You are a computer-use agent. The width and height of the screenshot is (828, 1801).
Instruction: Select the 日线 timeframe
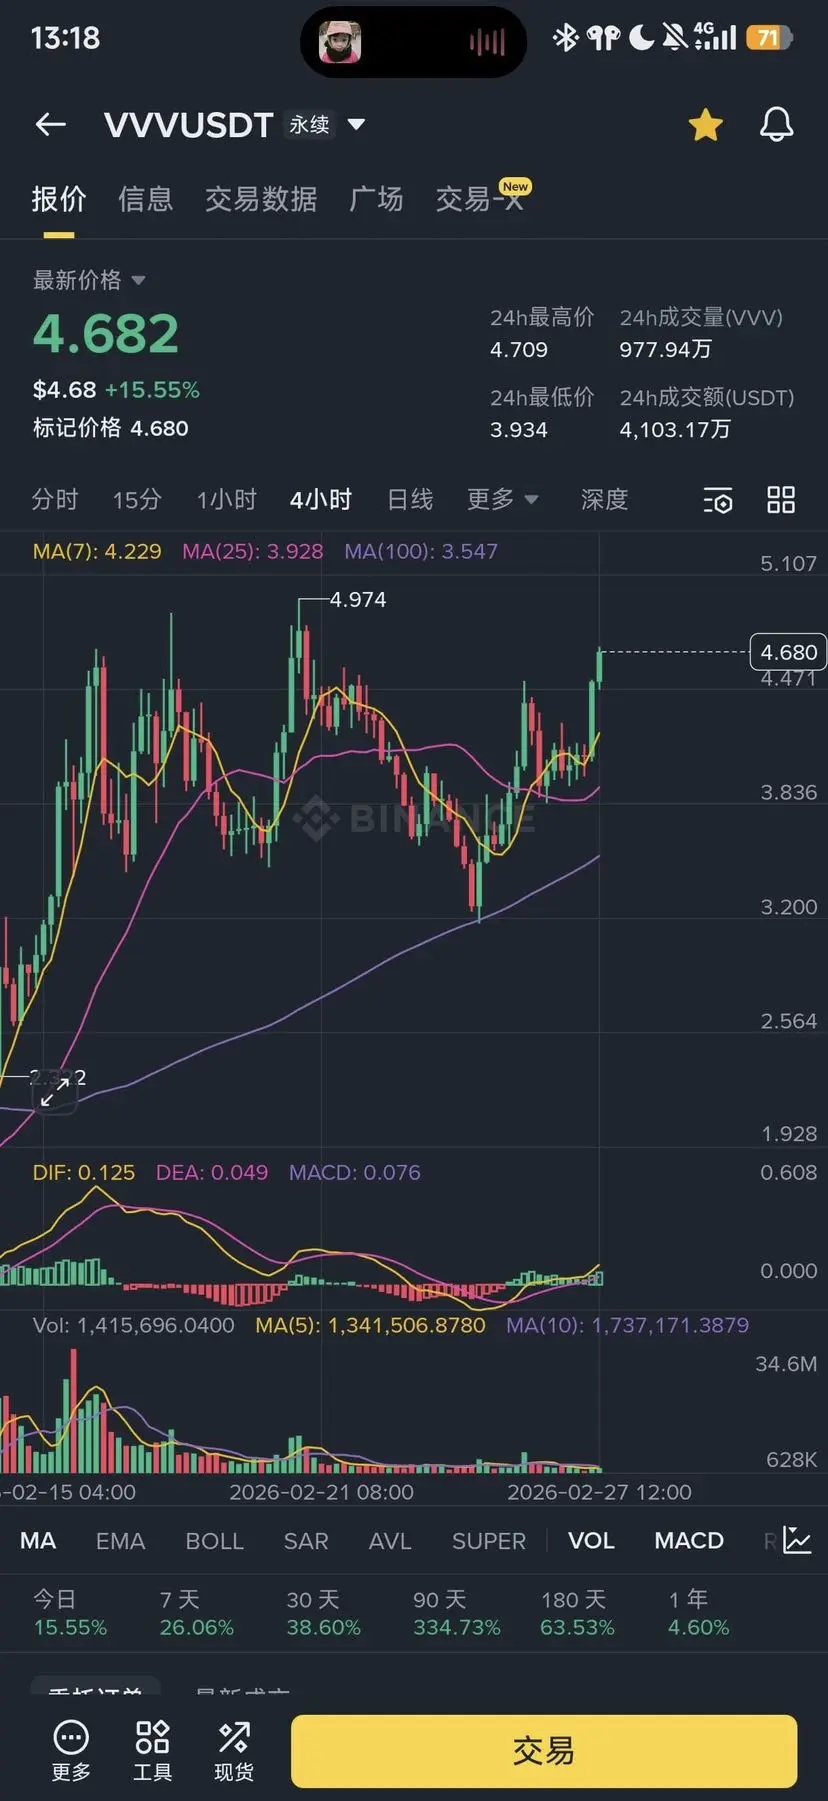(x=410, y=499)
